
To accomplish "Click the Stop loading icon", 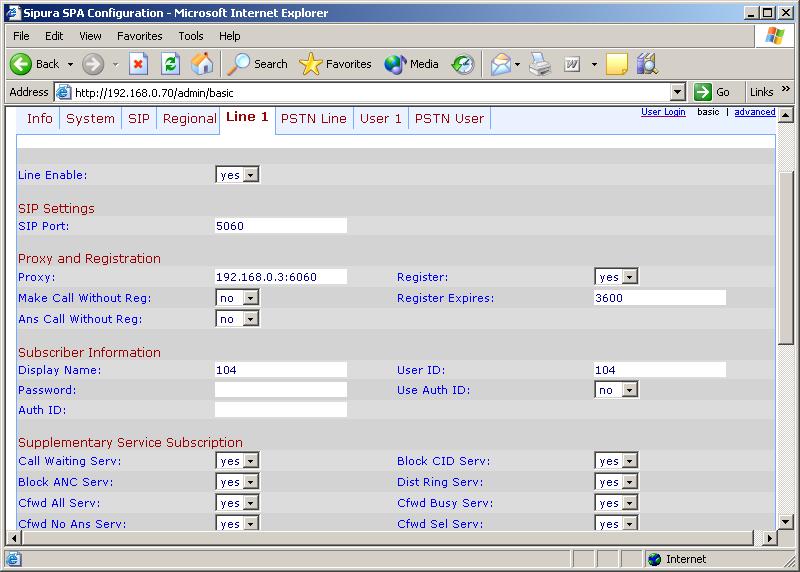I will [x=139, y=64].
